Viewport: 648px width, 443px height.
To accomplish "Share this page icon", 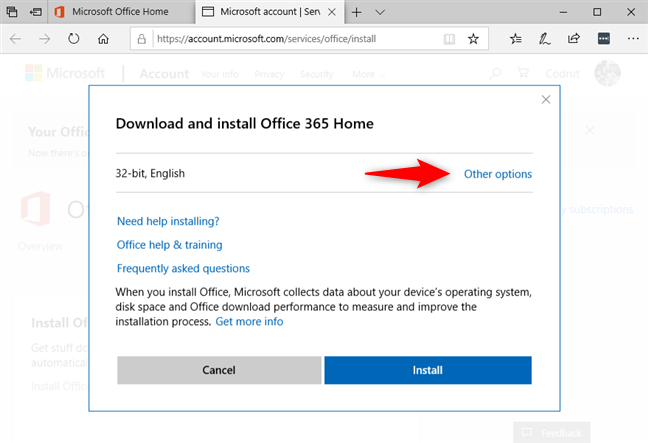I will (574, 39).
